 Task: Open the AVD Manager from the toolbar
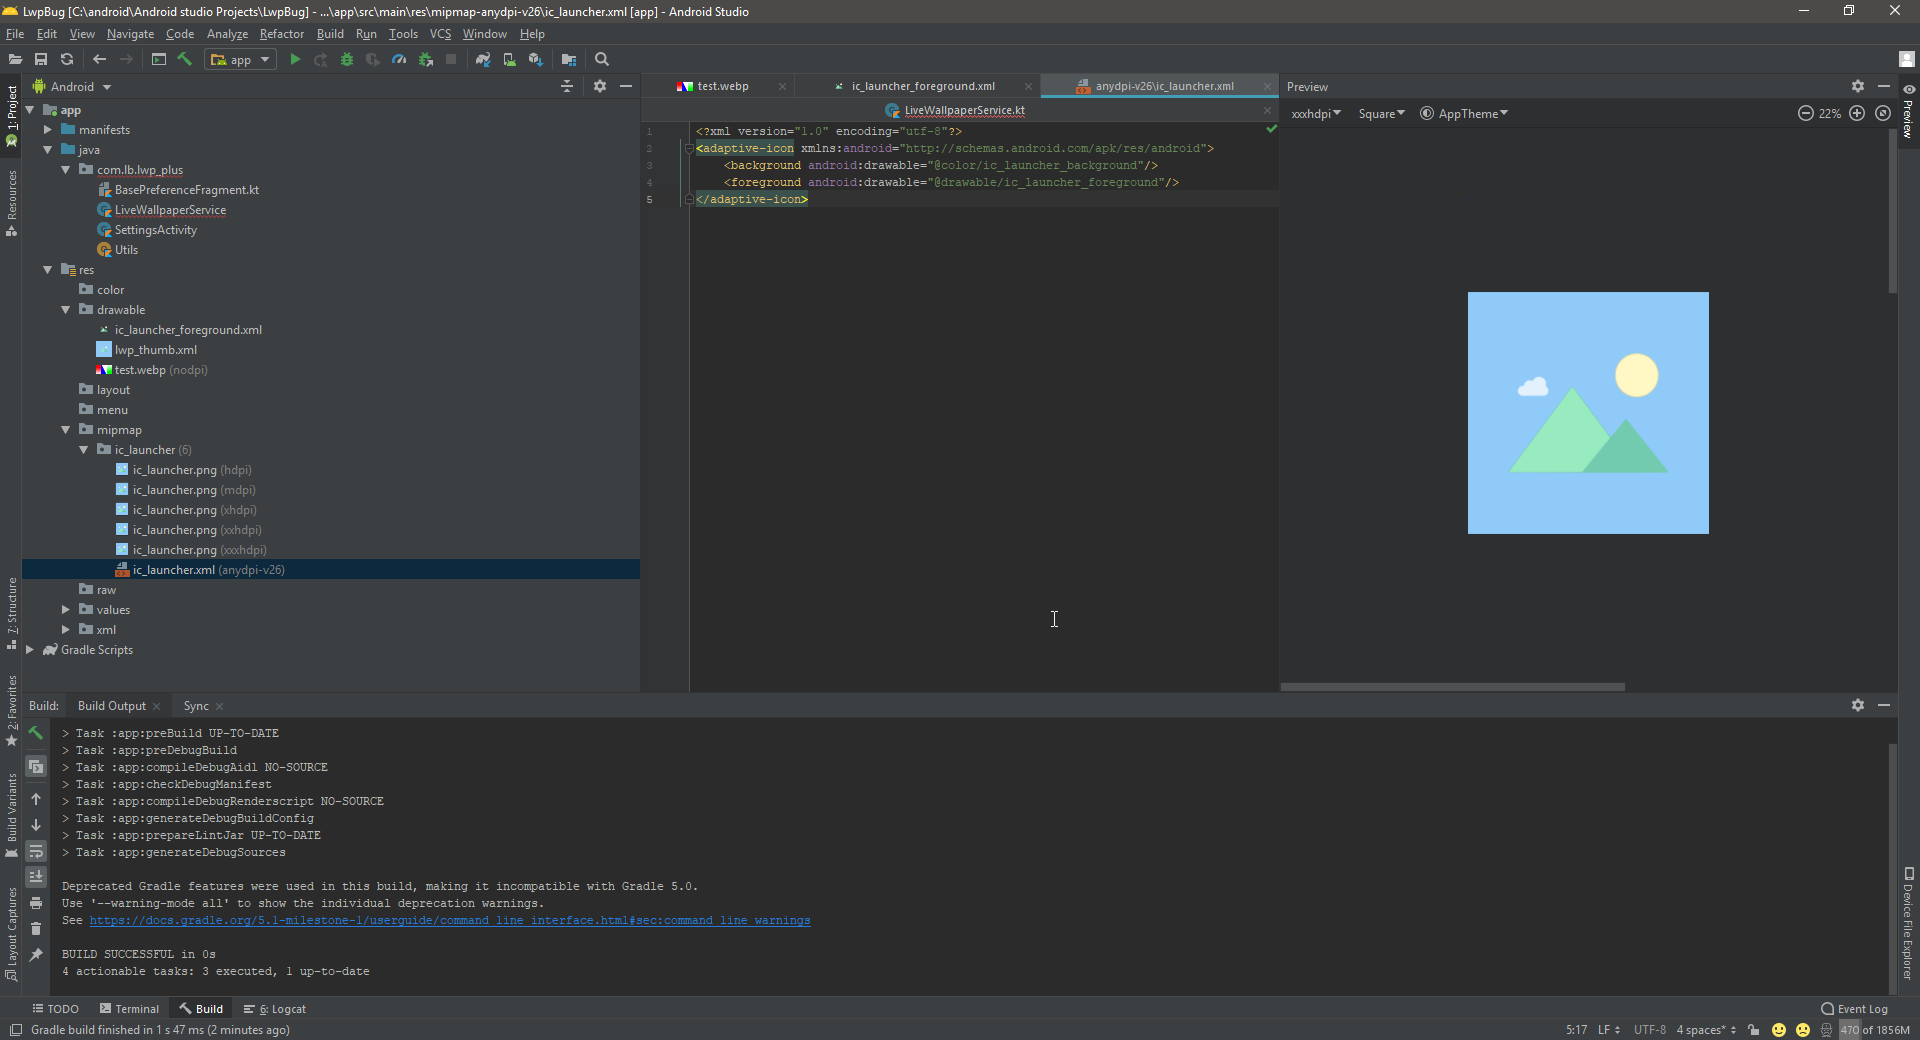coord(509,60)
